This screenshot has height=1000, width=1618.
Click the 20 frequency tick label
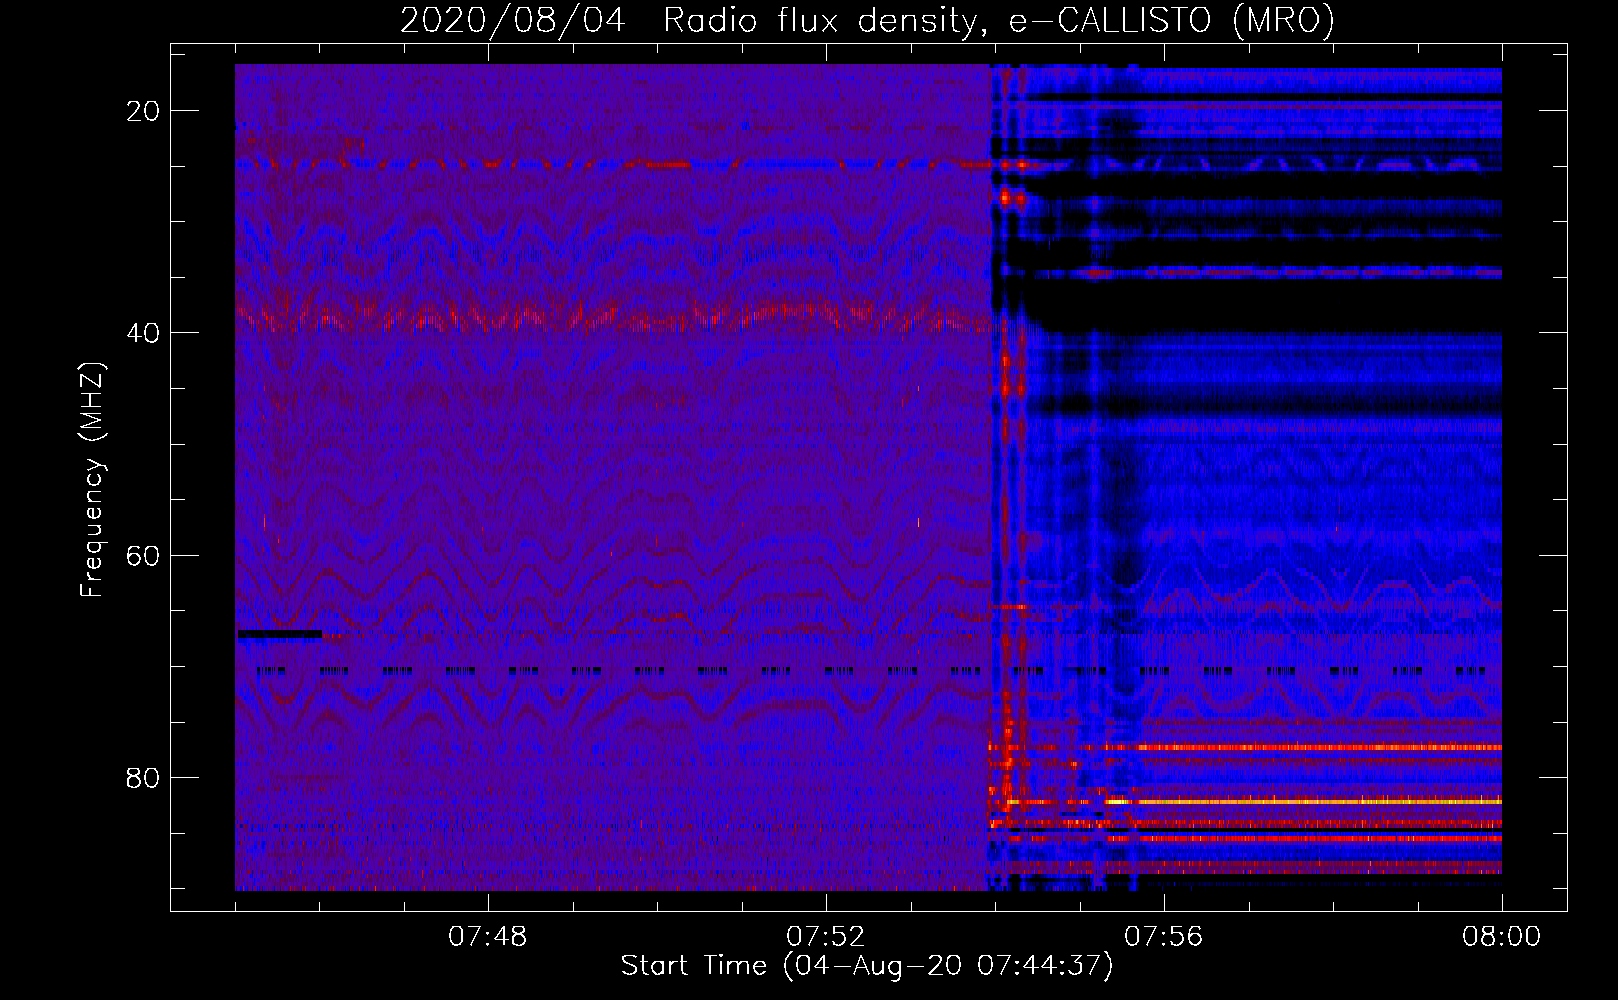pyautogui.click(x=144, y=111)
